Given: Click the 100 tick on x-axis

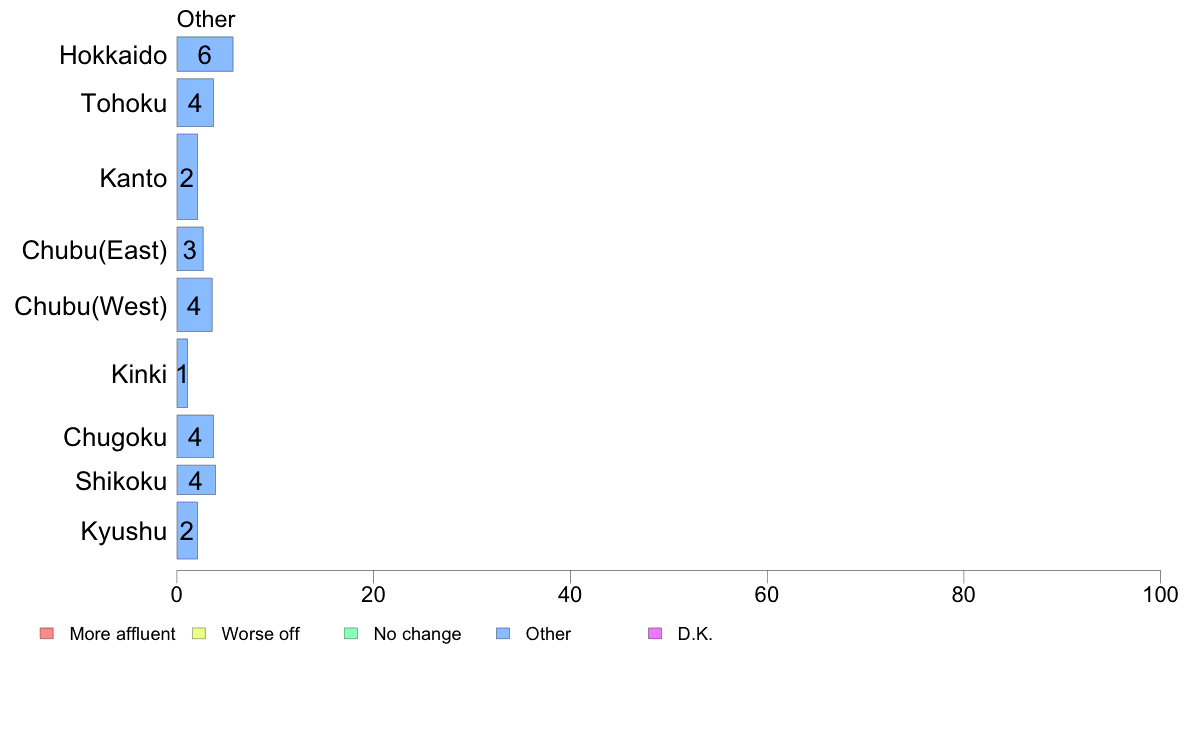Looking at the screenshot, I should point(1160,594).
